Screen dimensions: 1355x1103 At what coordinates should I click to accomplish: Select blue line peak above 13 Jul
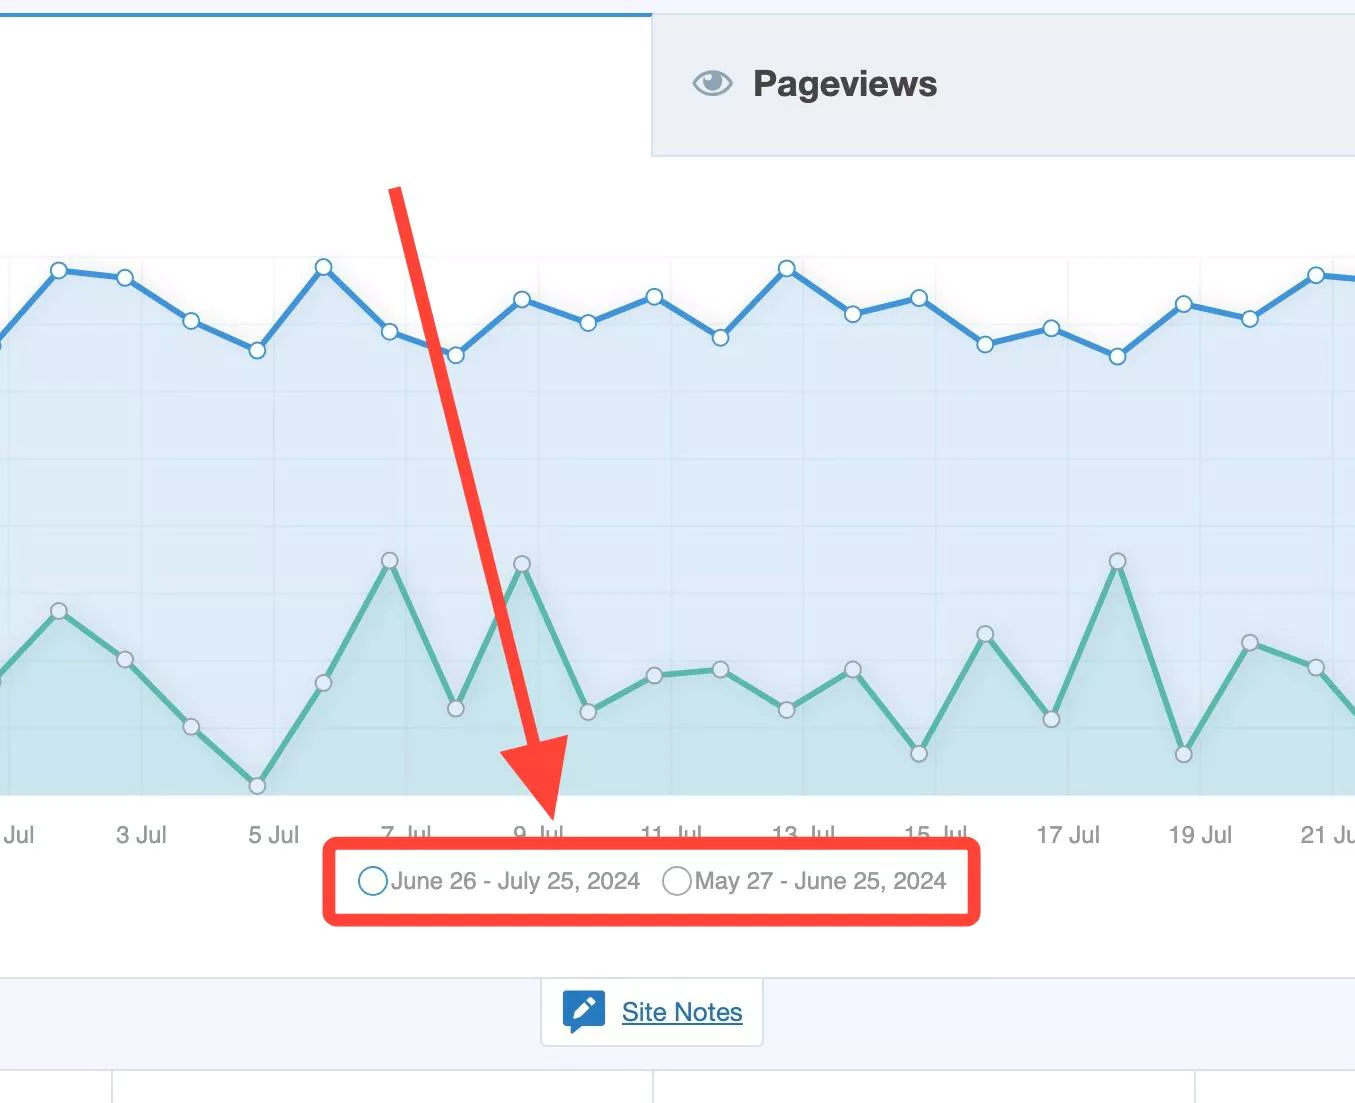click(x=787, y=268)
